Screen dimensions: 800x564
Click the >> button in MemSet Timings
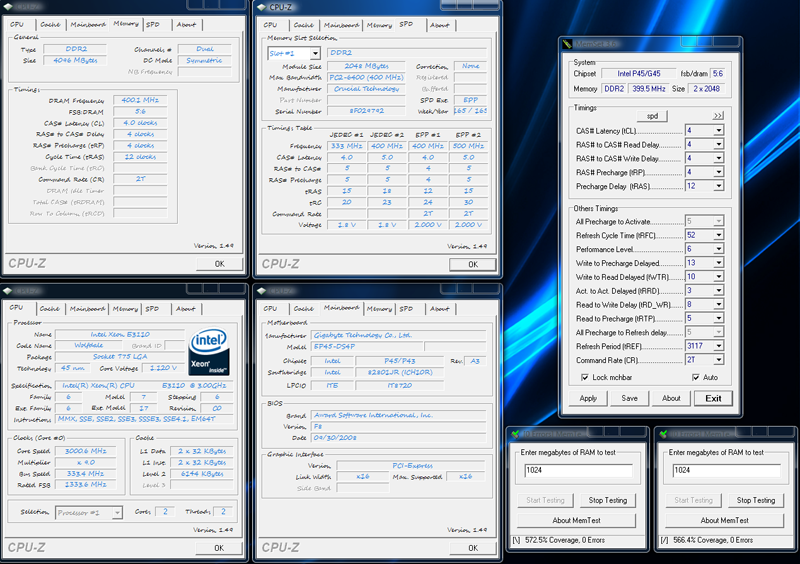pos(718,116)
